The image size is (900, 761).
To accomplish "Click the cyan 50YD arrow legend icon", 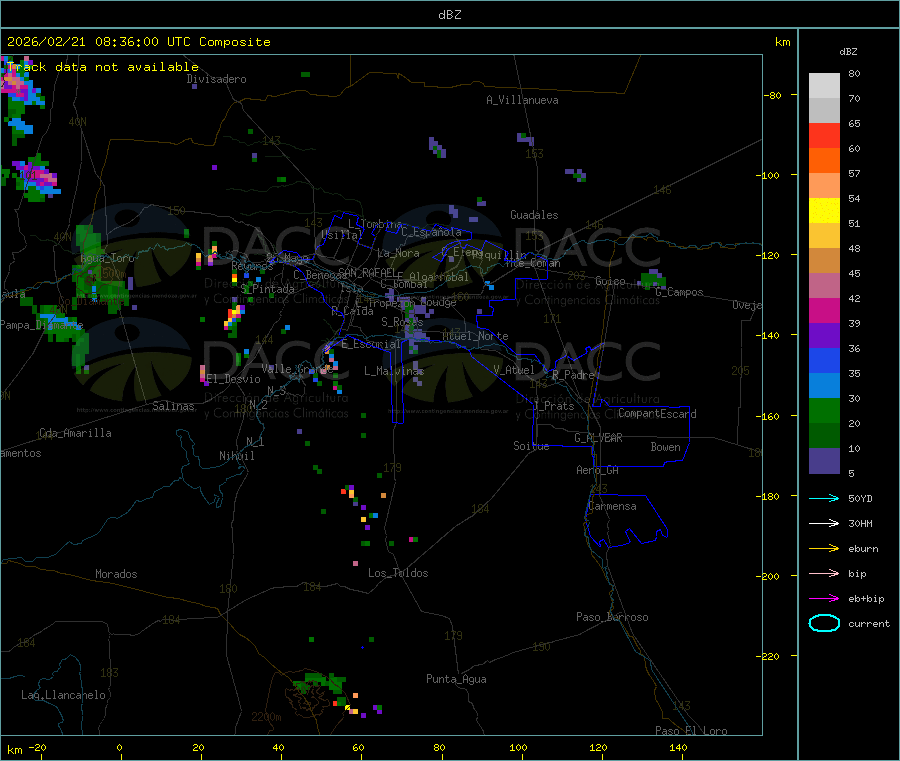I will (x=824, y=498).
